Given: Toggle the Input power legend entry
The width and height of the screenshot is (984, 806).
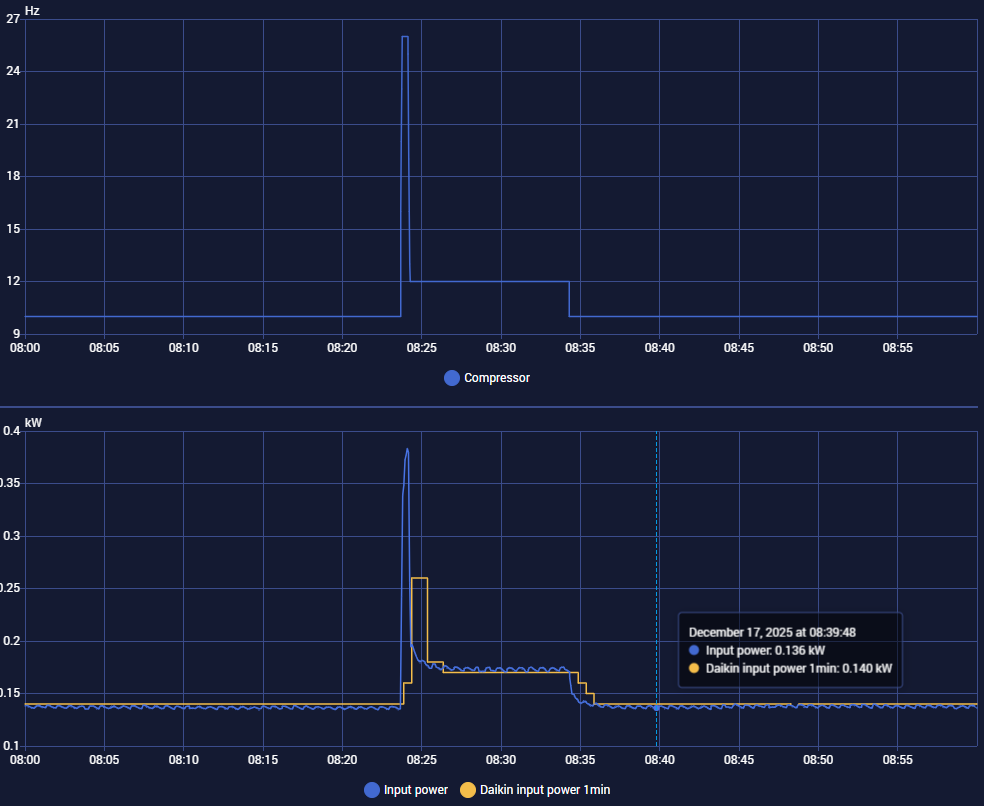Looking at the screenshot, I should [x=406, y=790].
